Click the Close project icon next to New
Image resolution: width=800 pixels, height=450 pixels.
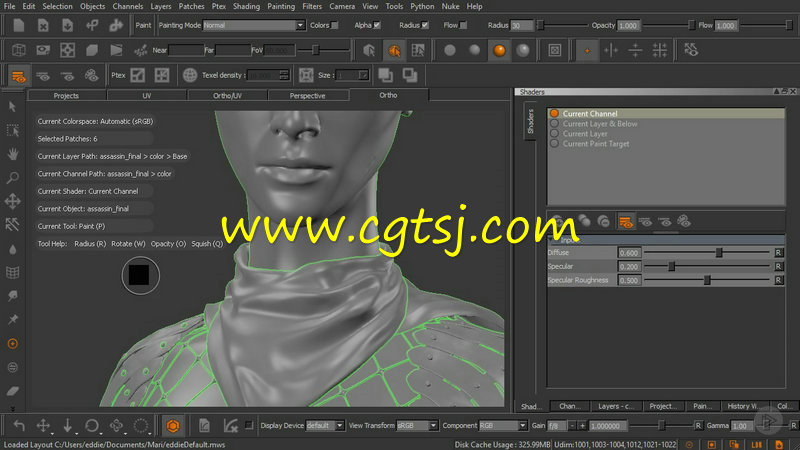43,25
